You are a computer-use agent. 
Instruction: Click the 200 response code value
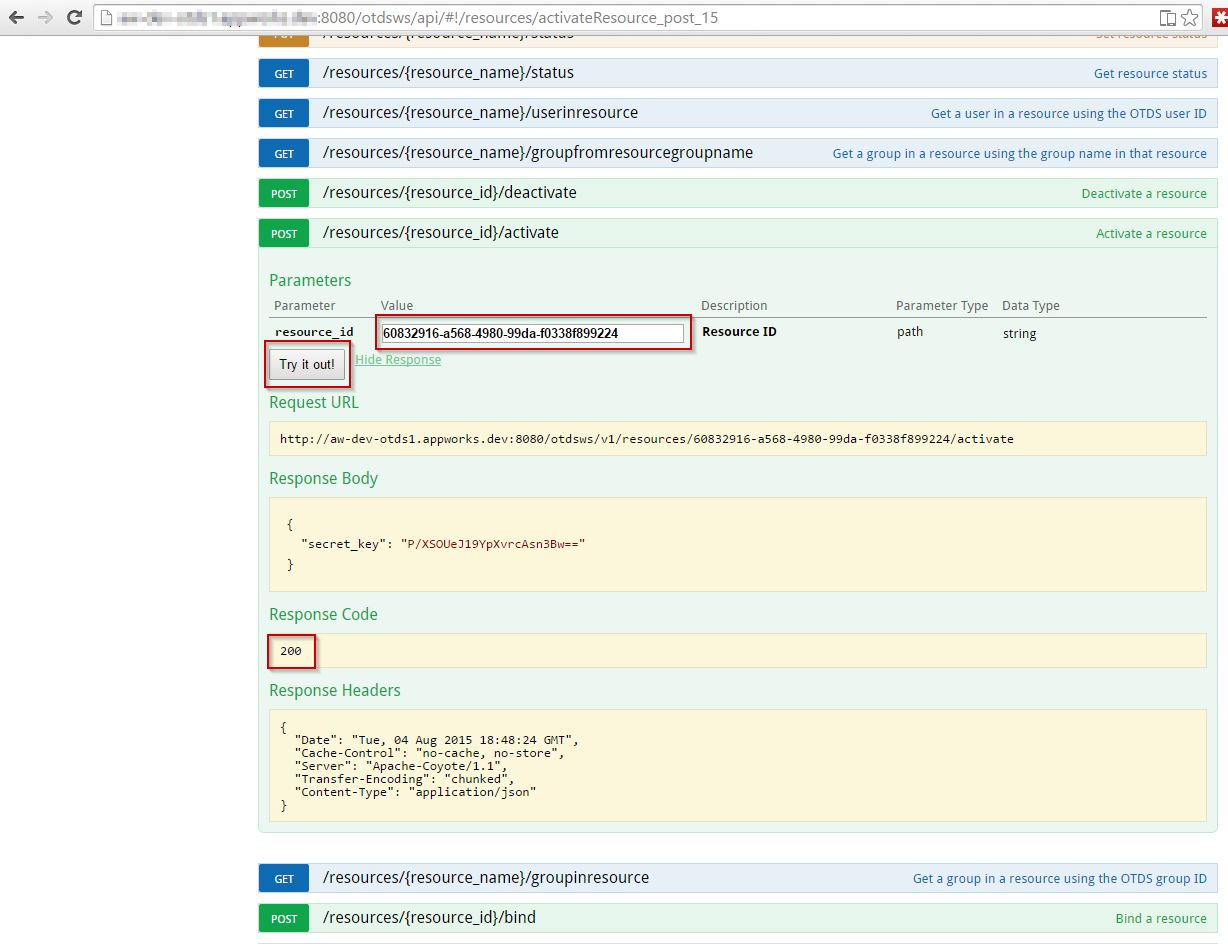coord(291,651)
